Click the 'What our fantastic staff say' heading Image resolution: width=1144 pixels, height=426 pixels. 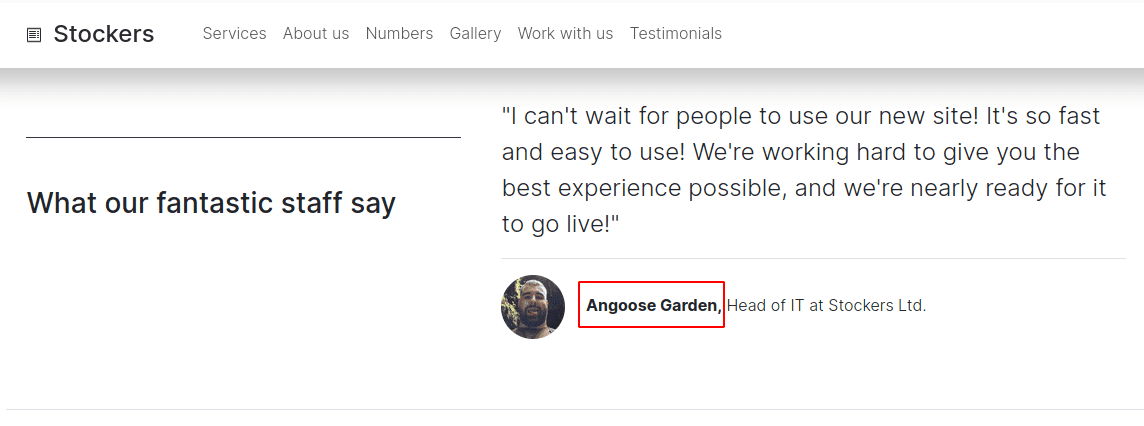click(211, 203)
